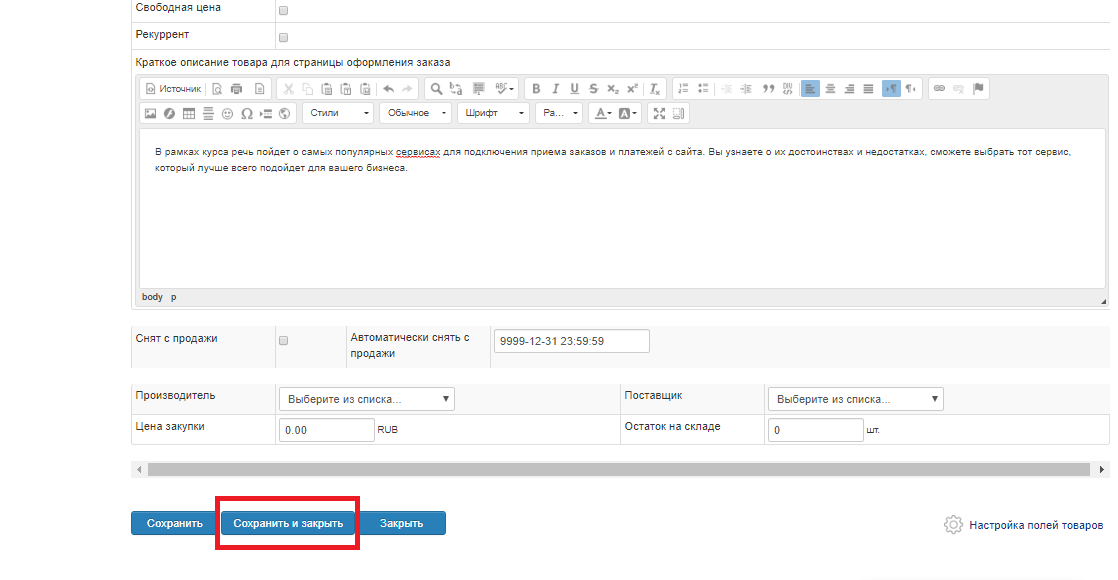Viewport: 1118px width, 580px height.
Task: Open 'Настройка полей товаров' link
Action: (1035, 525)
